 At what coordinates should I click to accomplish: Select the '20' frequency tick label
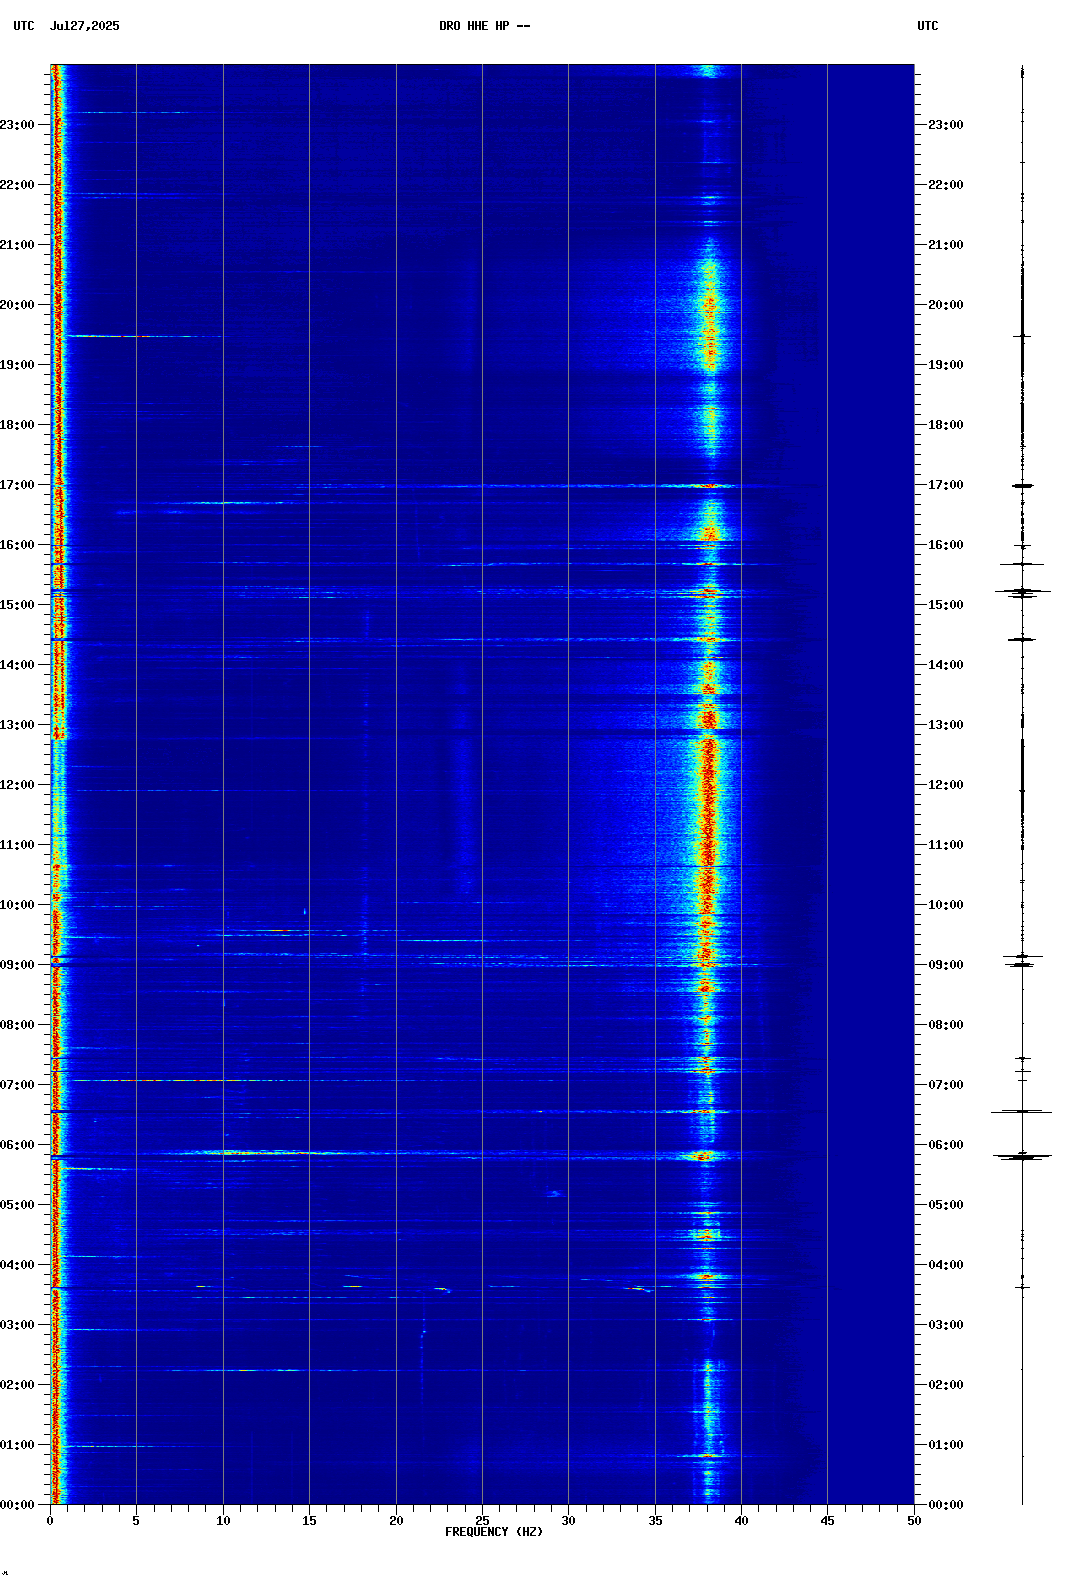[396, 1521]
